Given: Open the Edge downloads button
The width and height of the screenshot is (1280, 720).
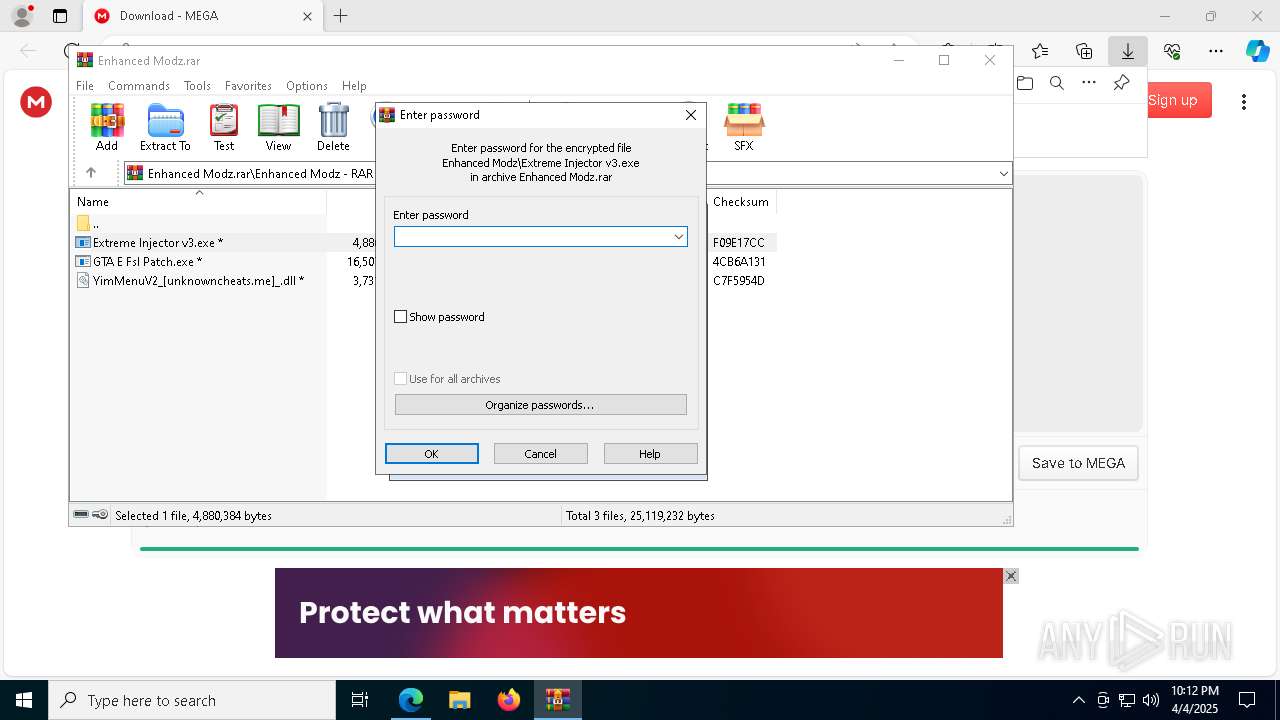Looking at the screenshot, I should coord(1128,51).
